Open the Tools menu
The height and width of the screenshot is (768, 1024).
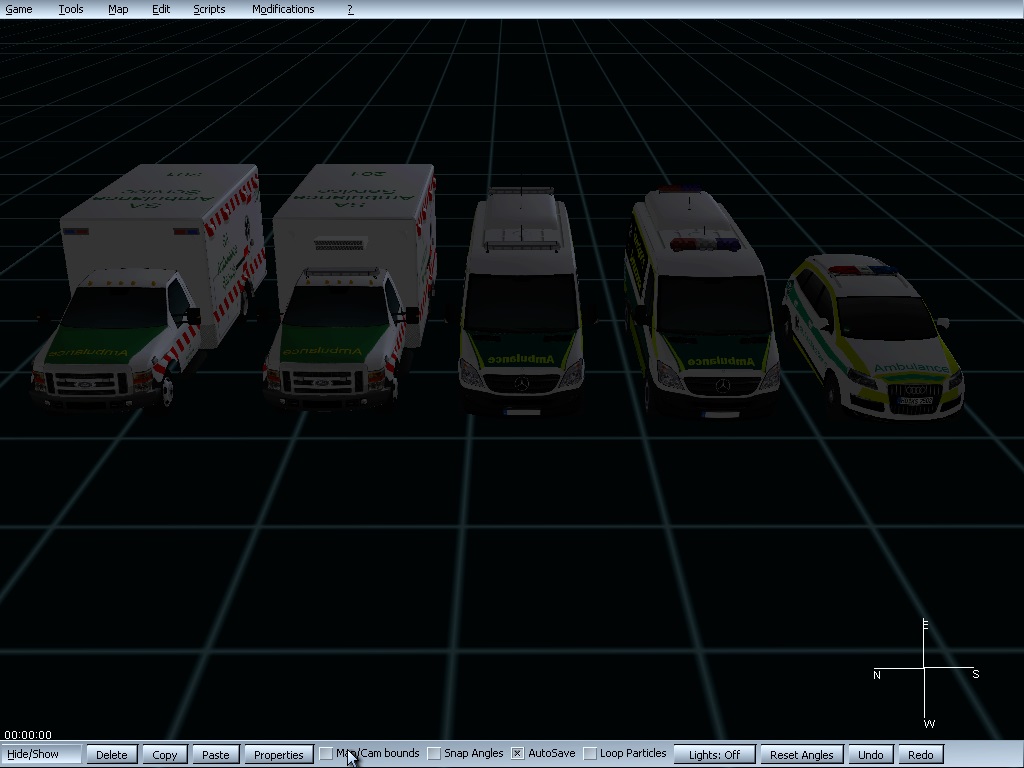point(71,9)
